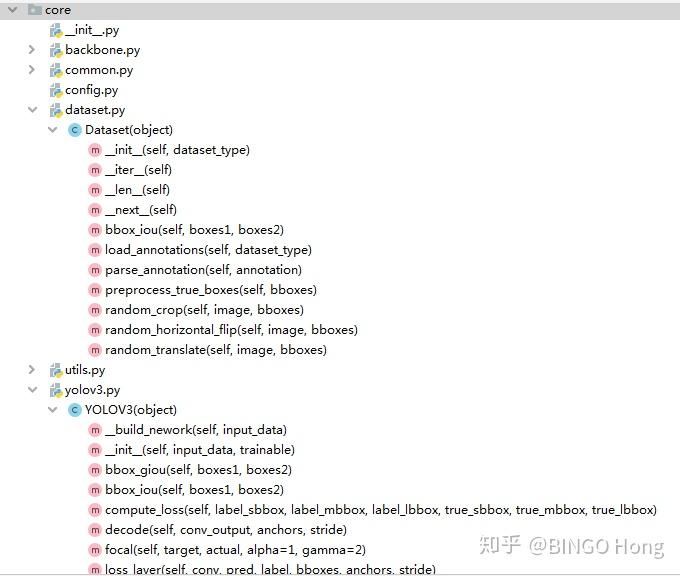Select random_horizontal_flip(self, image, bboxes) method

pos(232,330)
